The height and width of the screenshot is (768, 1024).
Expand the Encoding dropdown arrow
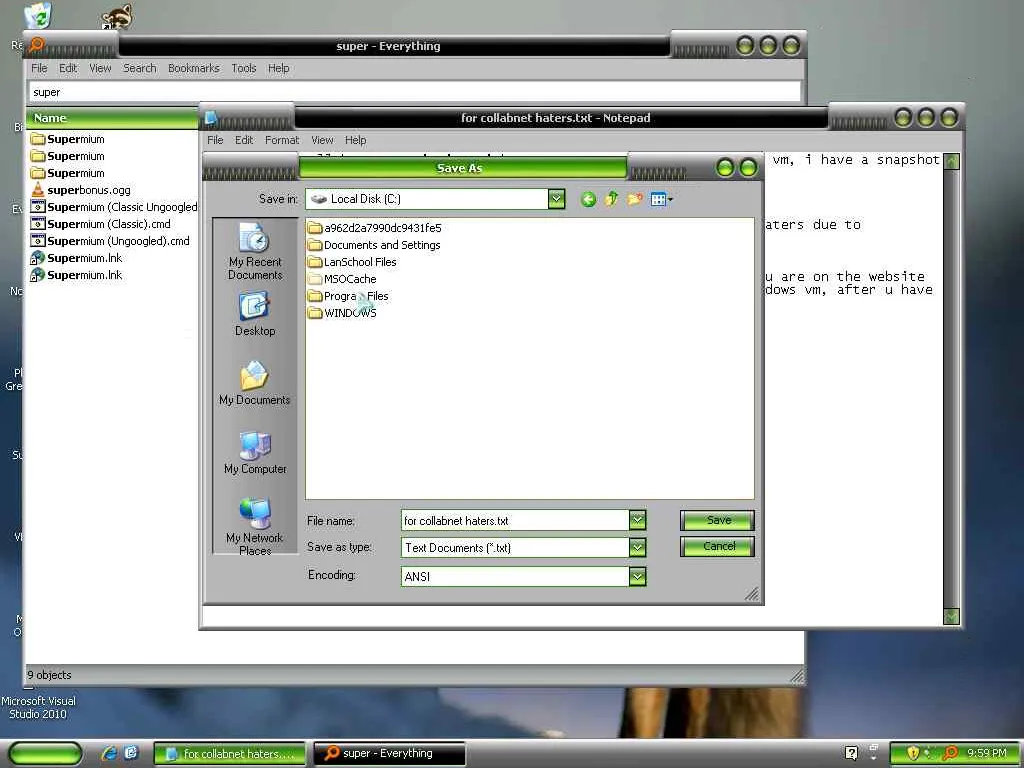coord(637,576)
